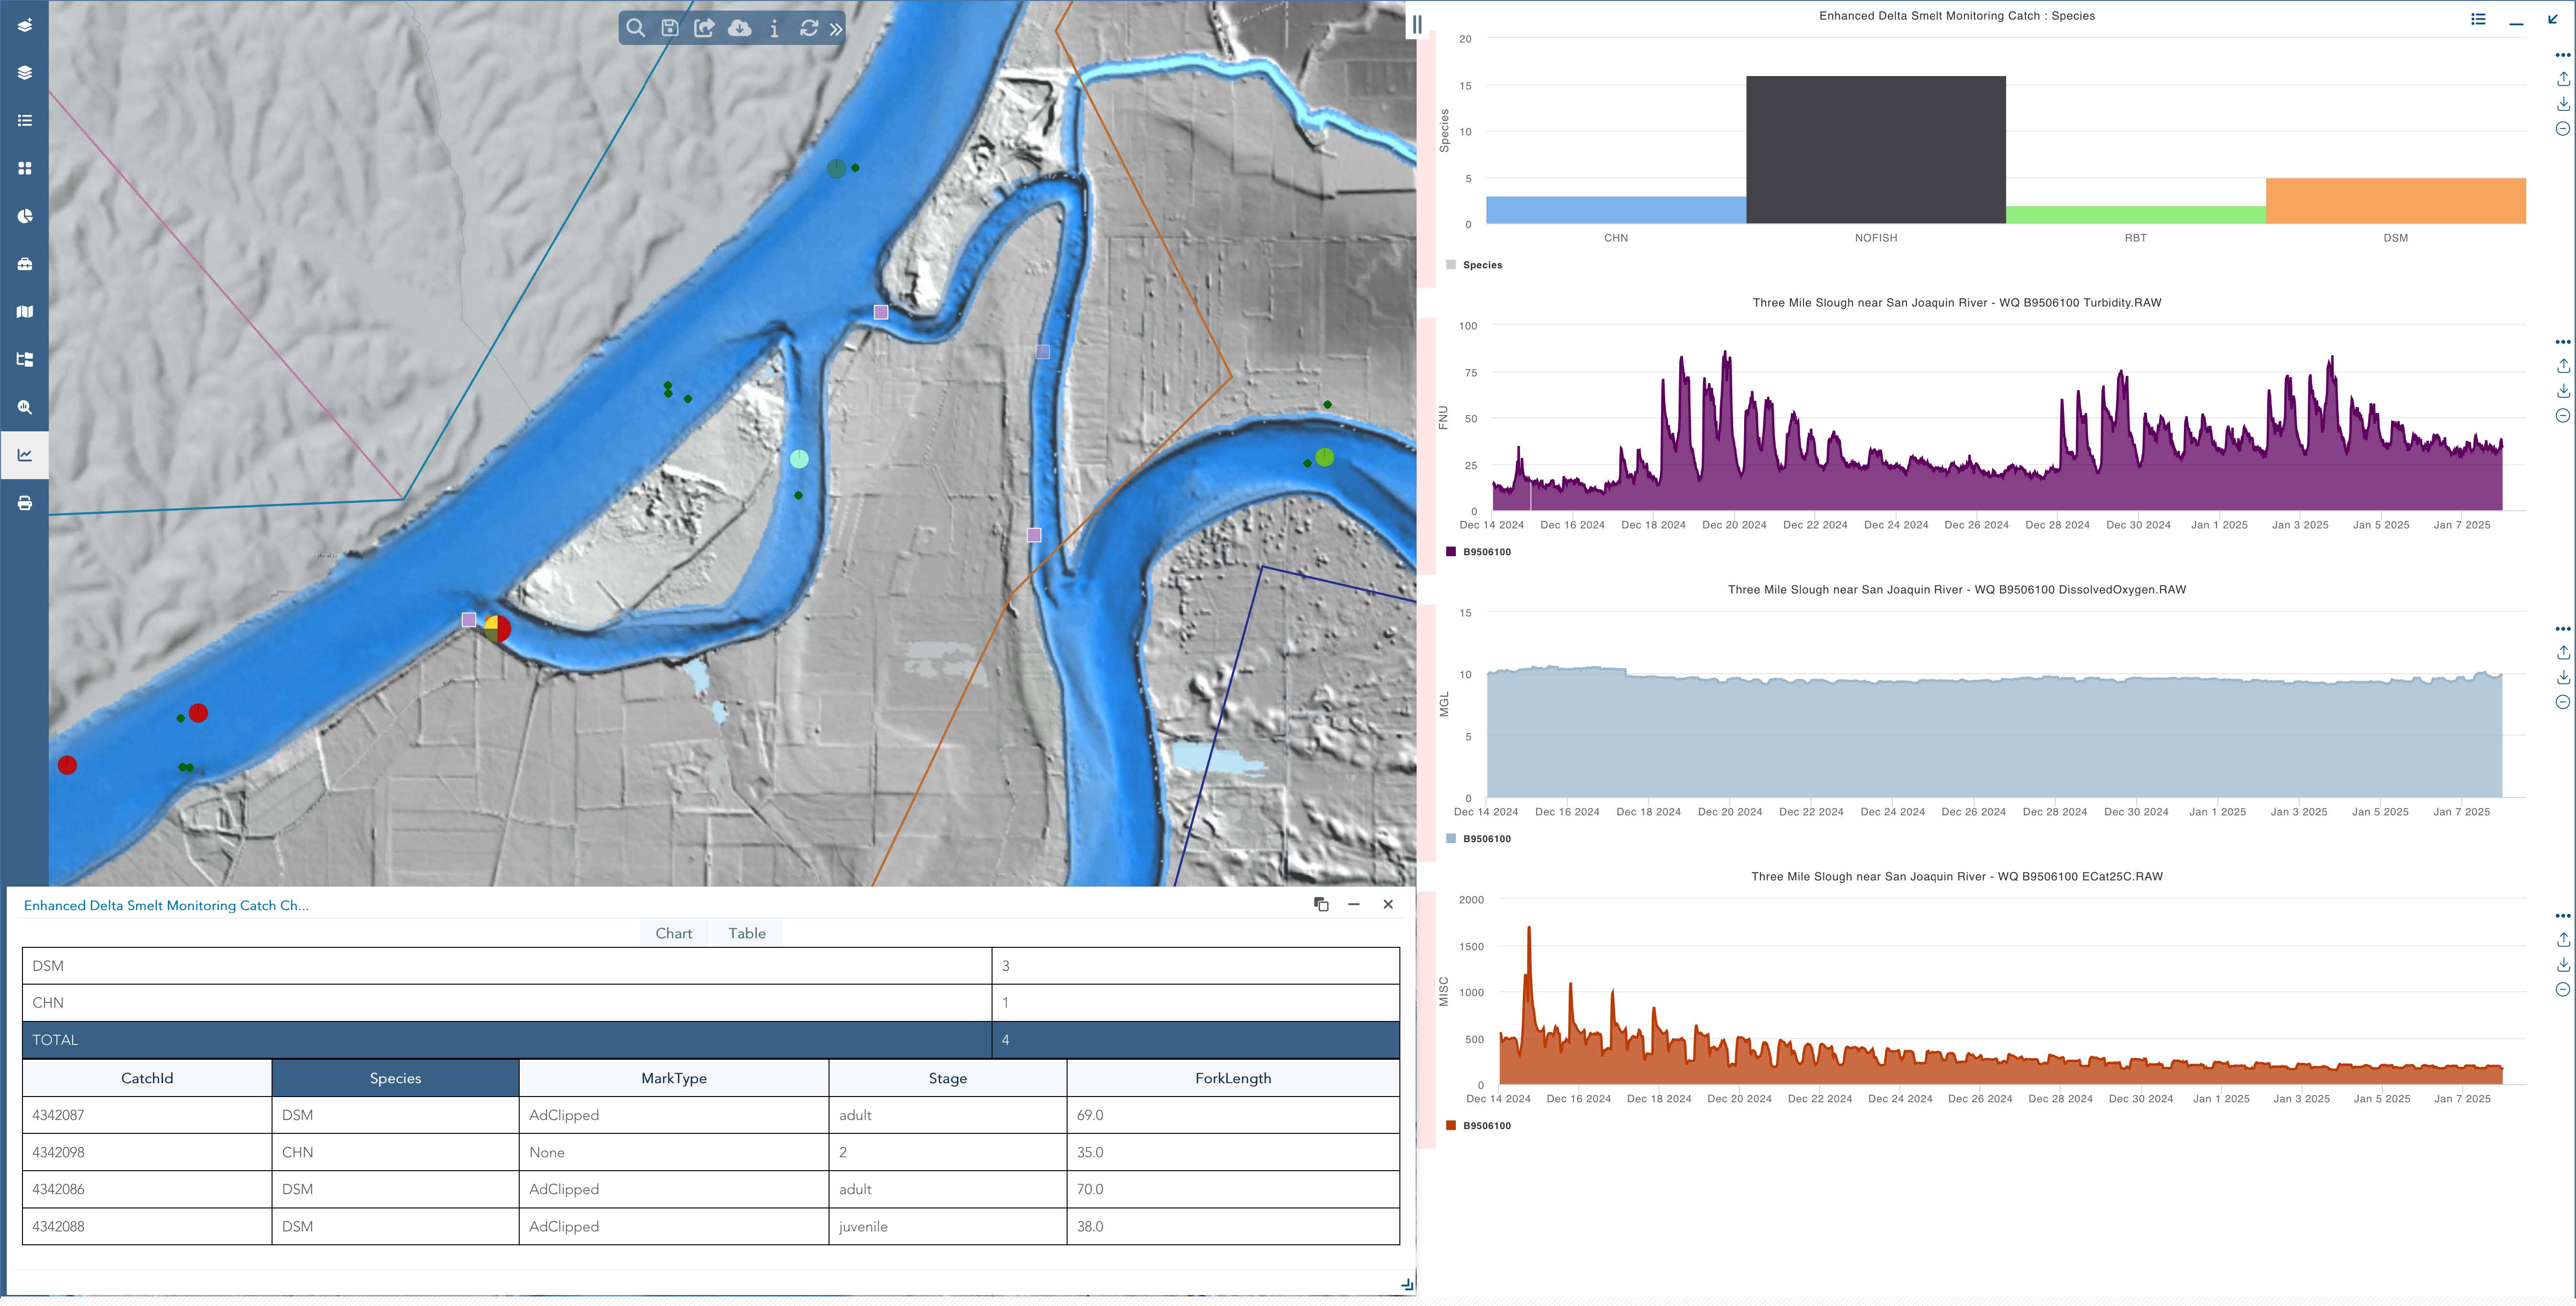
Task: Click the print icon in sidebar
Action: pyautogui.click(x=25, y=503)
